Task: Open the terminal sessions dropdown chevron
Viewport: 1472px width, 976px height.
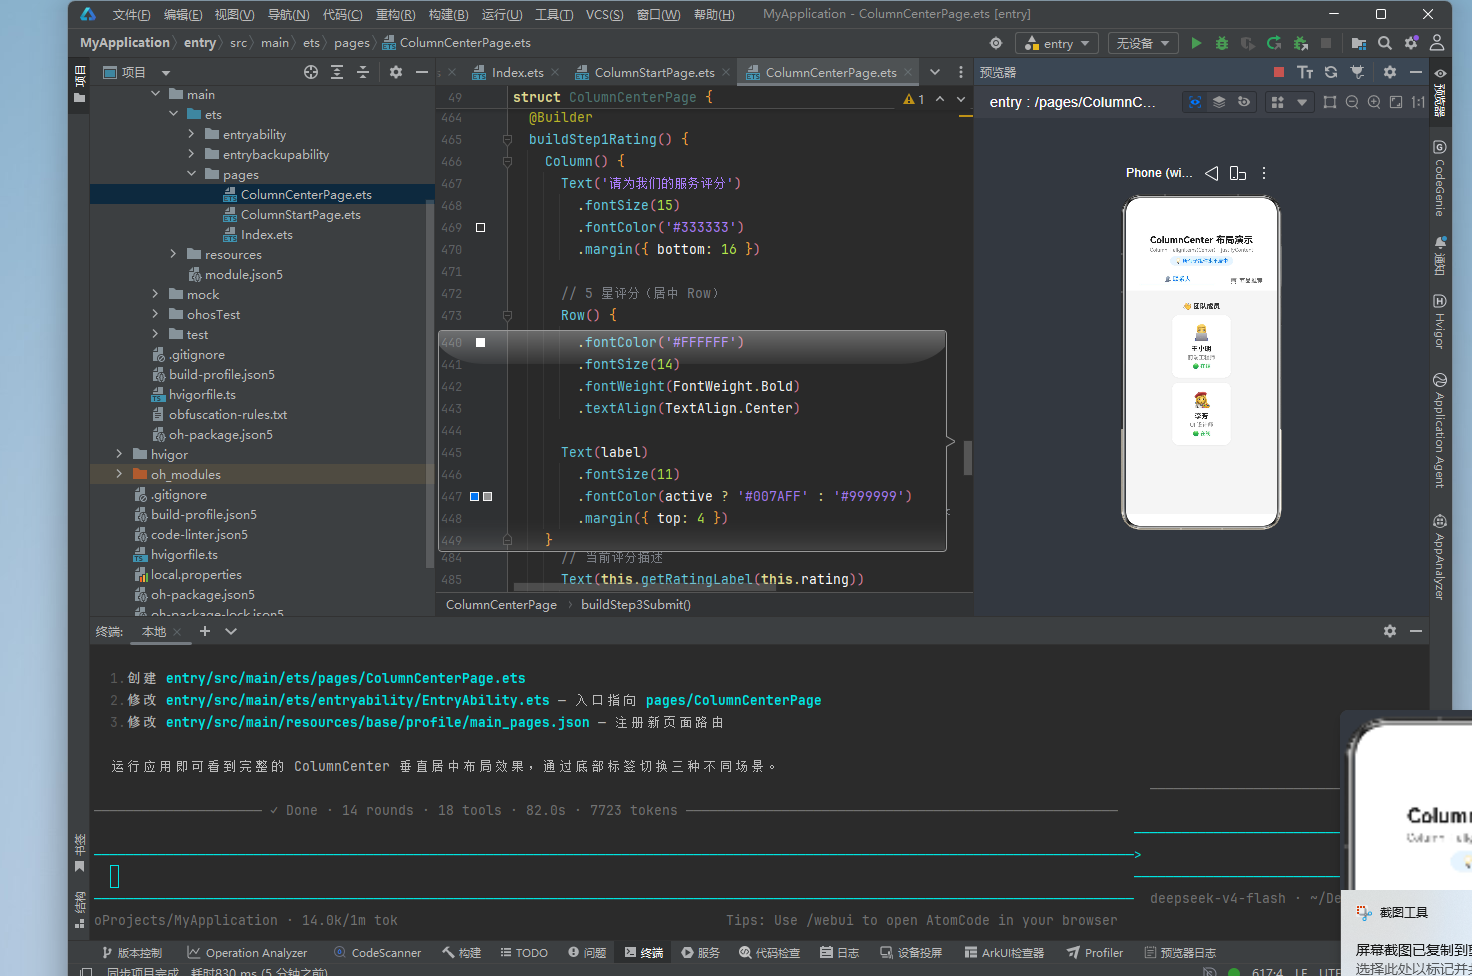Action: (x=231, y=631)
